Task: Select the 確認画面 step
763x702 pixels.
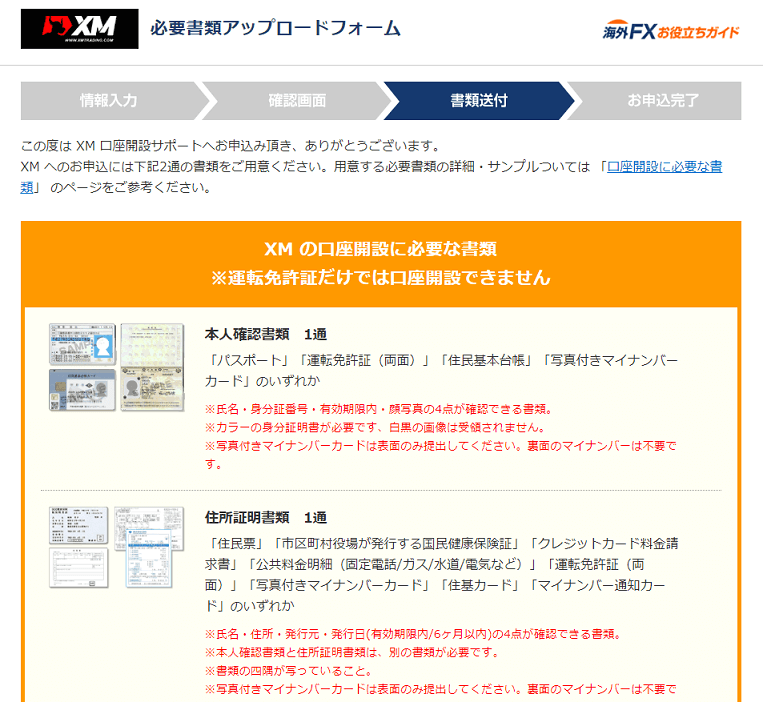Action: [297, 101]
